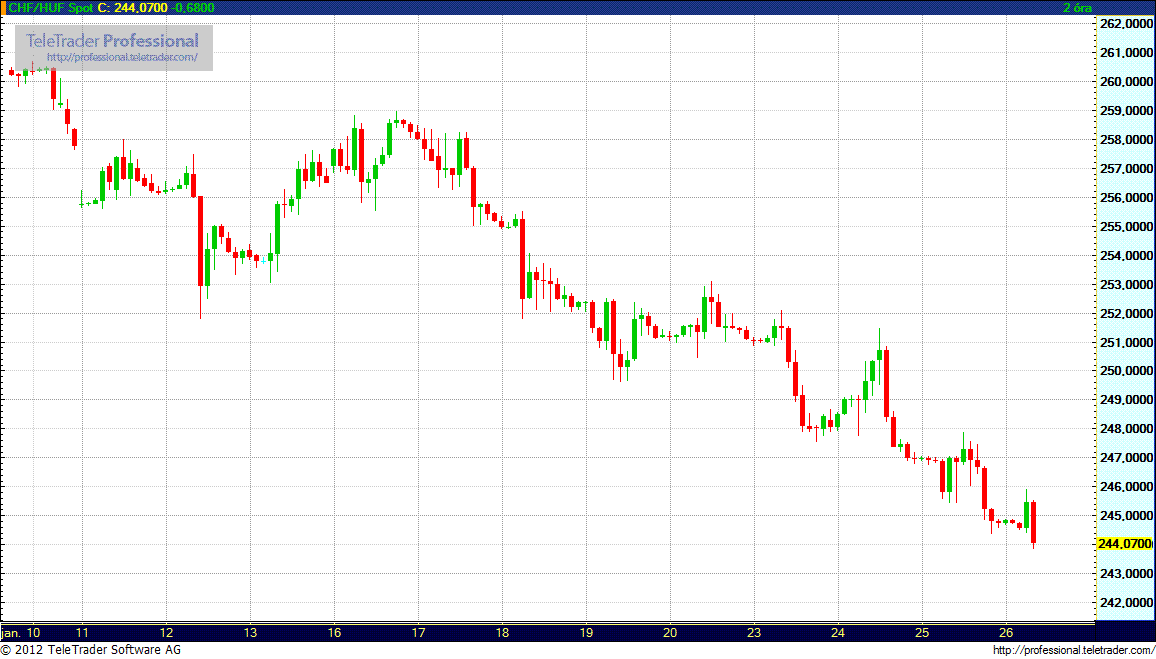Click the final red candlestick after 26
The height and width of the screenshot is (659, 1156).
(x=1034, y=524)
